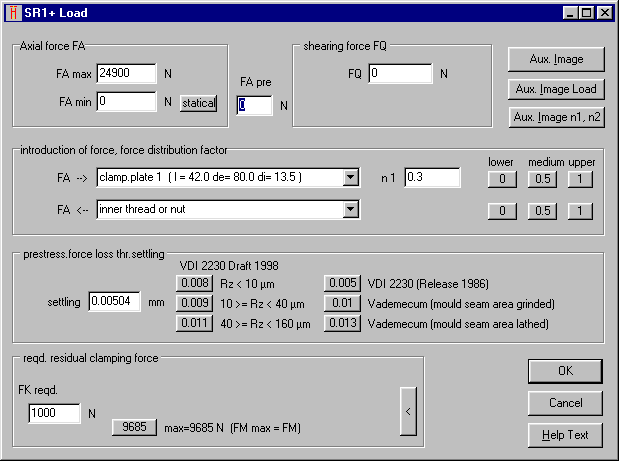Click the Aux. Image button
The height and width of the screenshot is (461, 619).
[x=556, y=59]
